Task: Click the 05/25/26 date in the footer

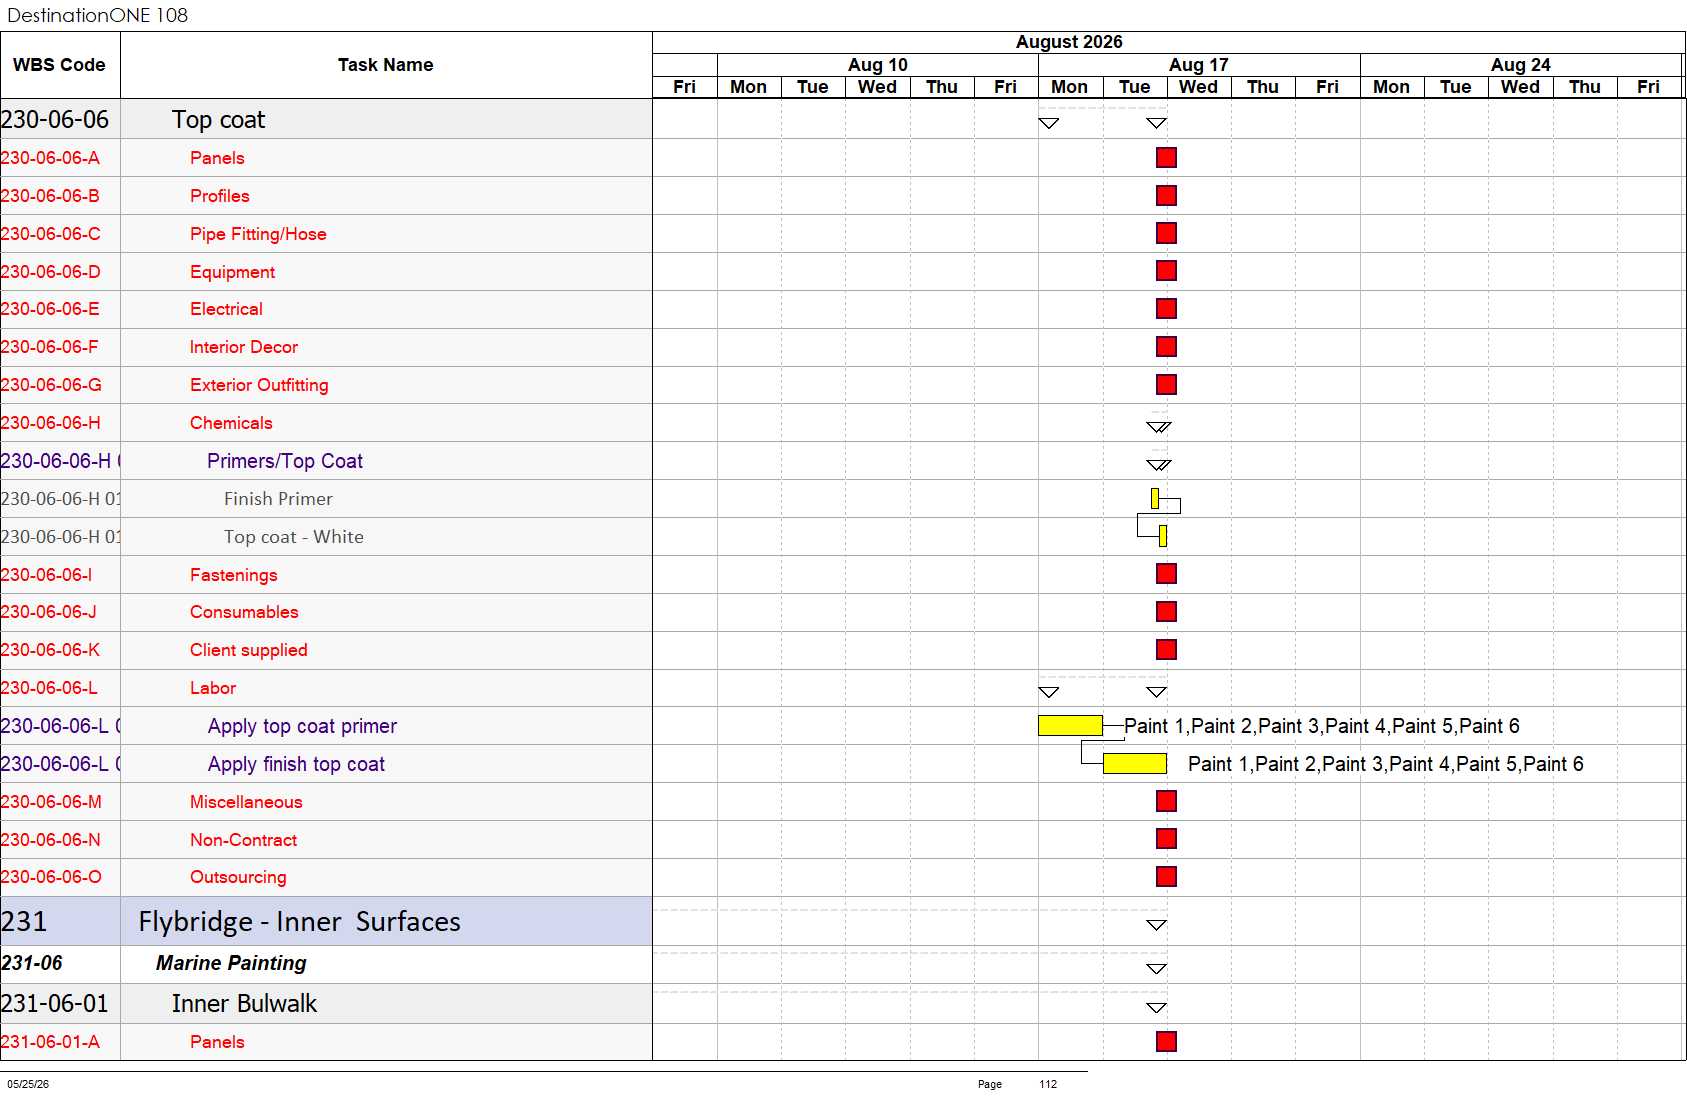Action: pos(28,1084)
